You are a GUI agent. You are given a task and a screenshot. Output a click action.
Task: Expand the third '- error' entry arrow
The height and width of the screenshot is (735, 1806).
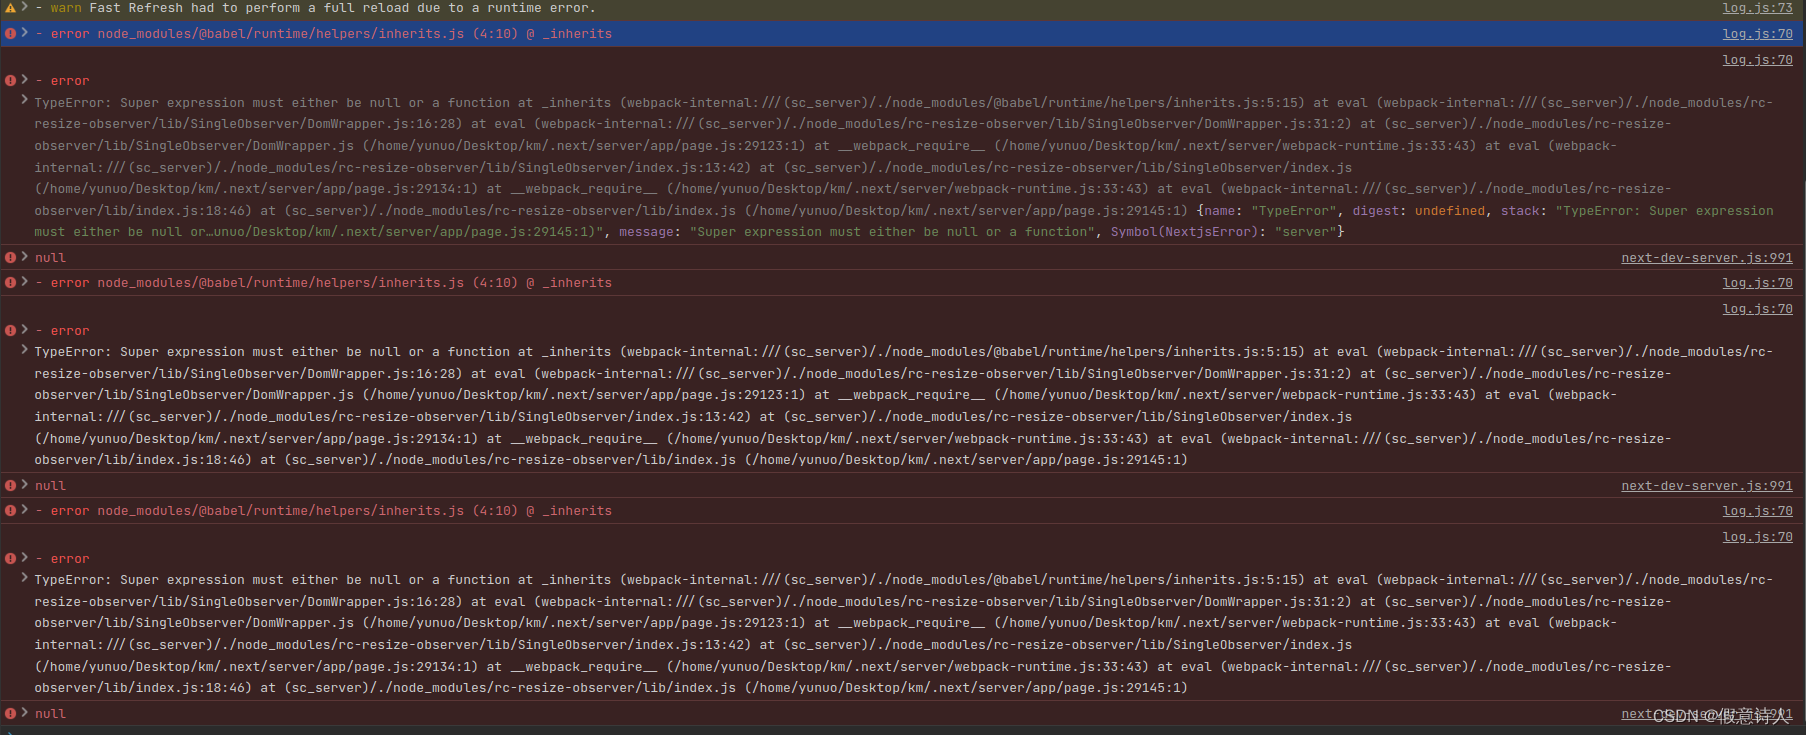[25, 557]
